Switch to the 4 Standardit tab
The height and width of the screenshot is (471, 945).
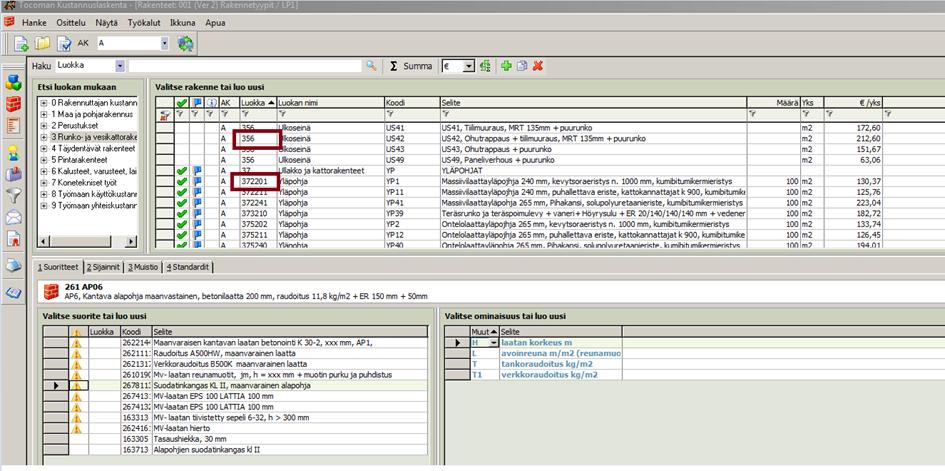187,266
